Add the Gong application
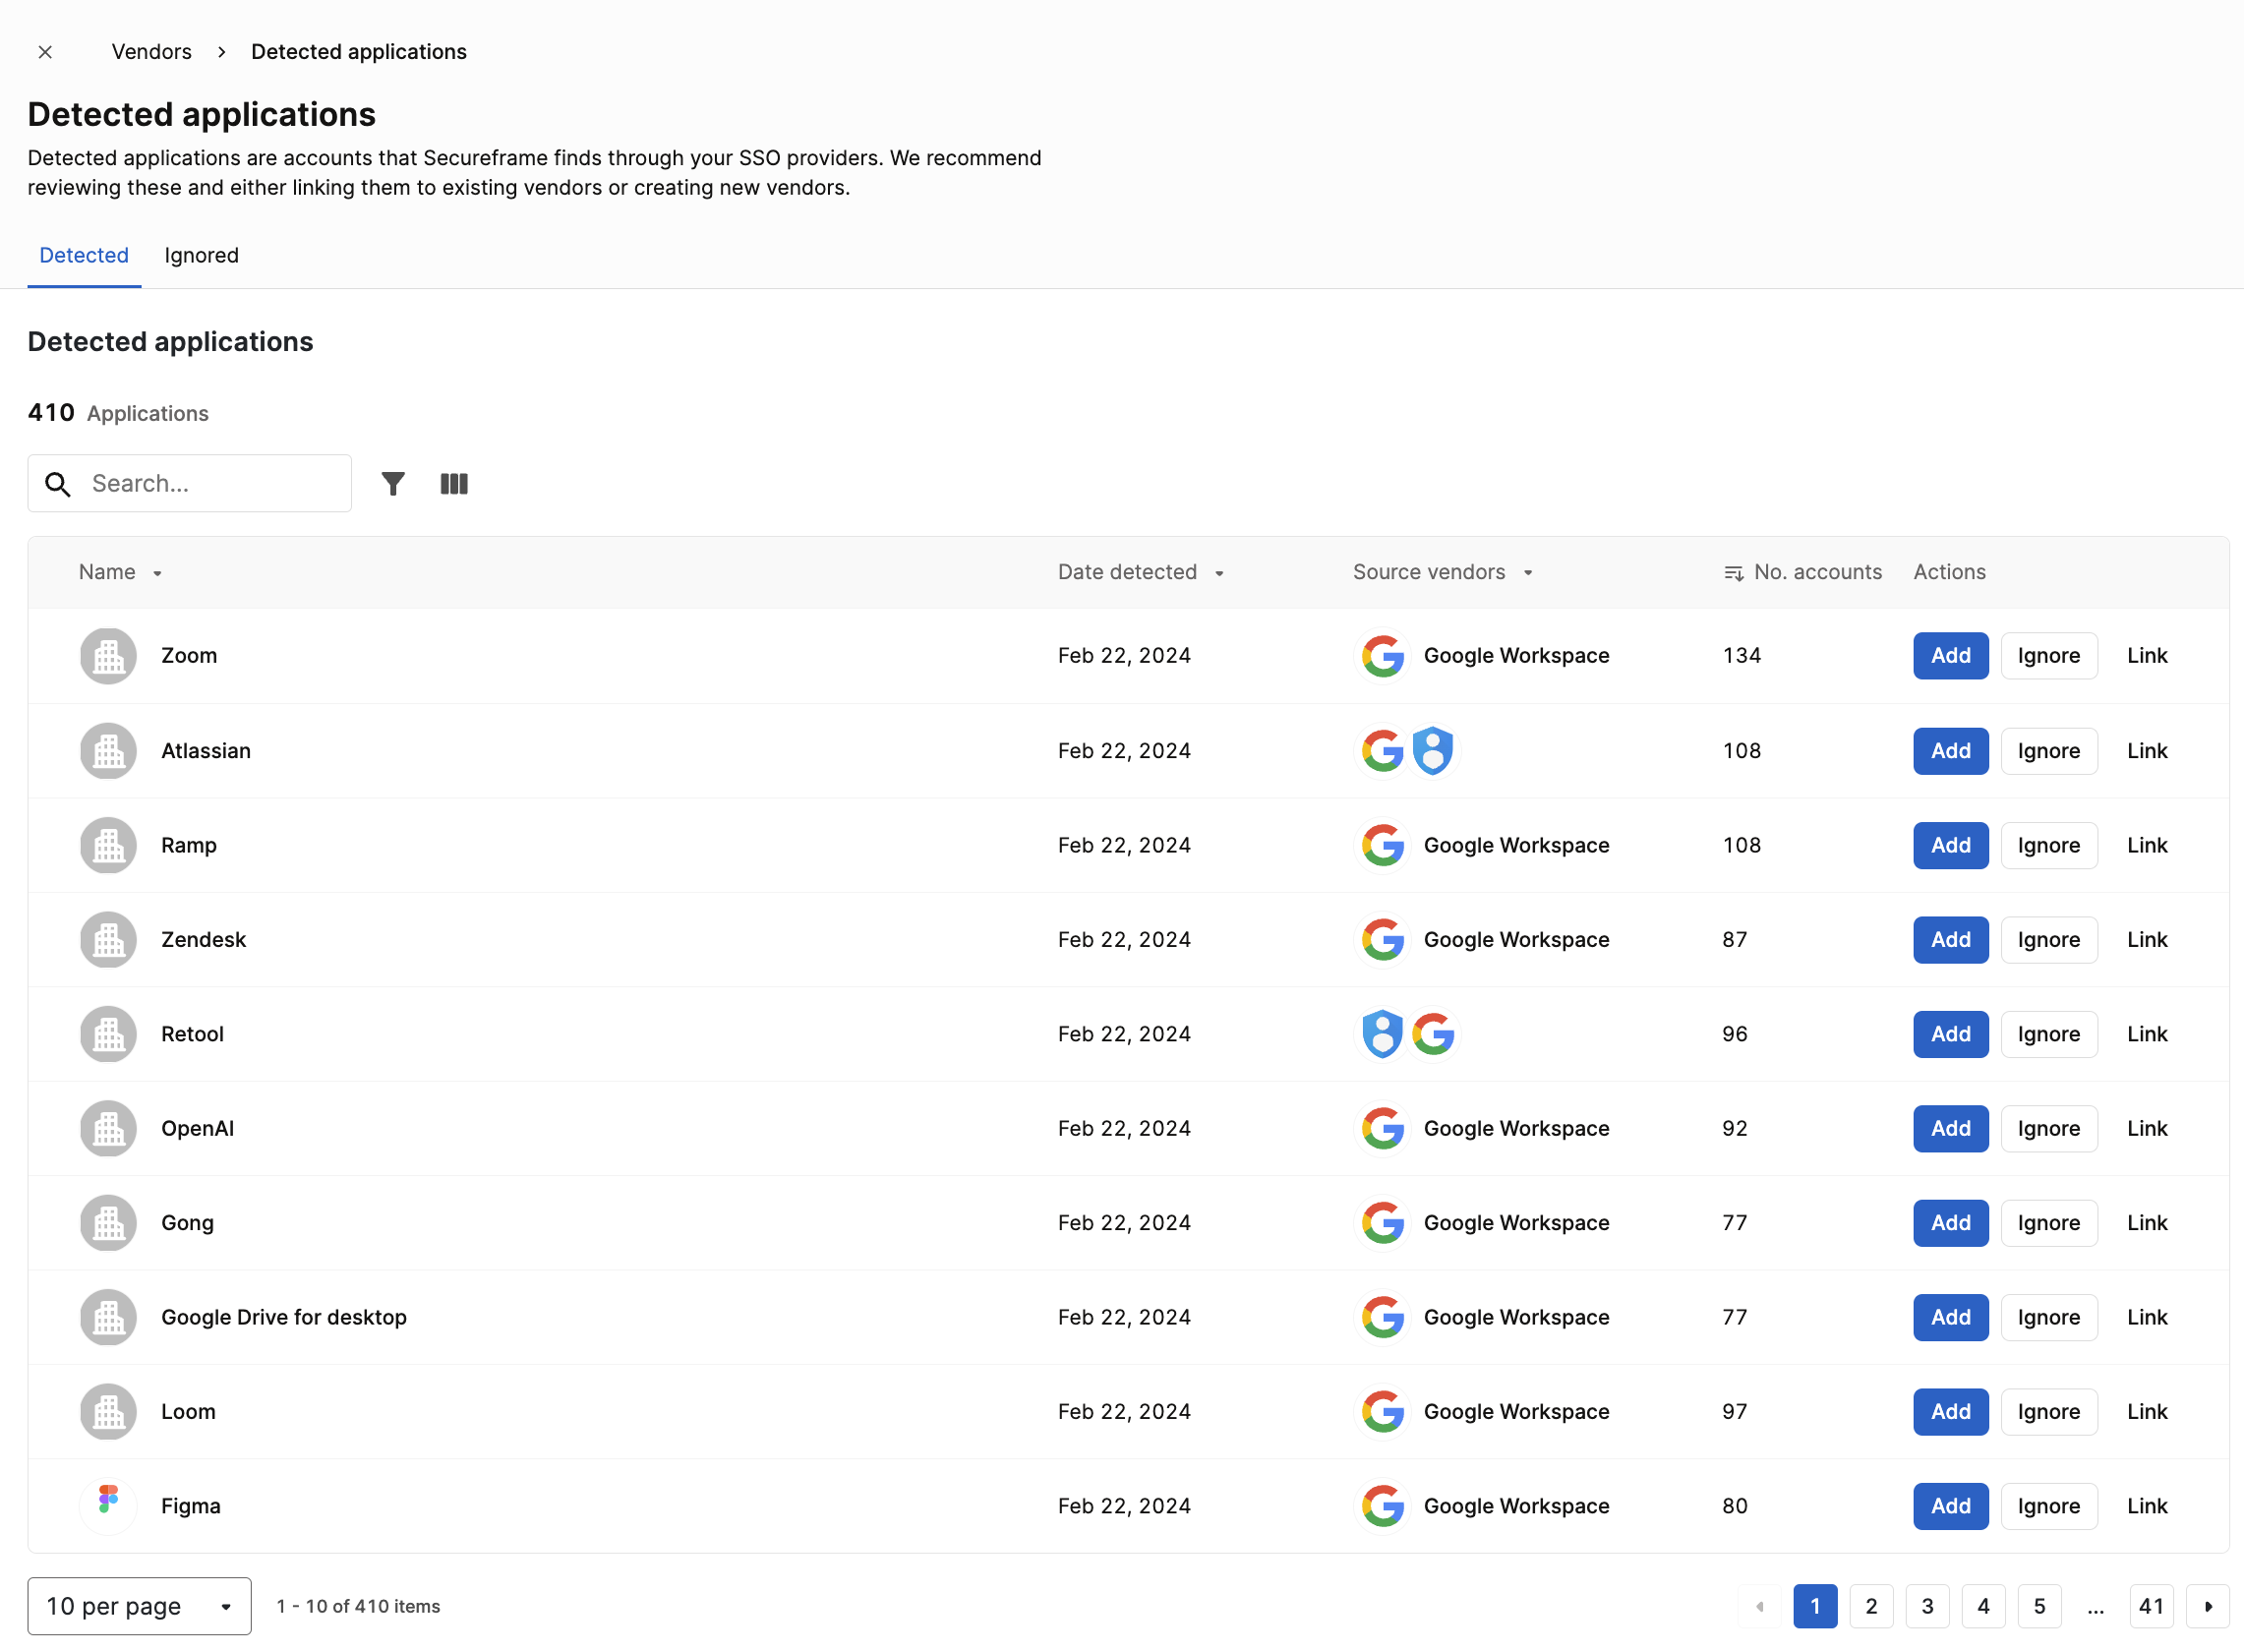2244x1652 pixels. (1950, 1224)
